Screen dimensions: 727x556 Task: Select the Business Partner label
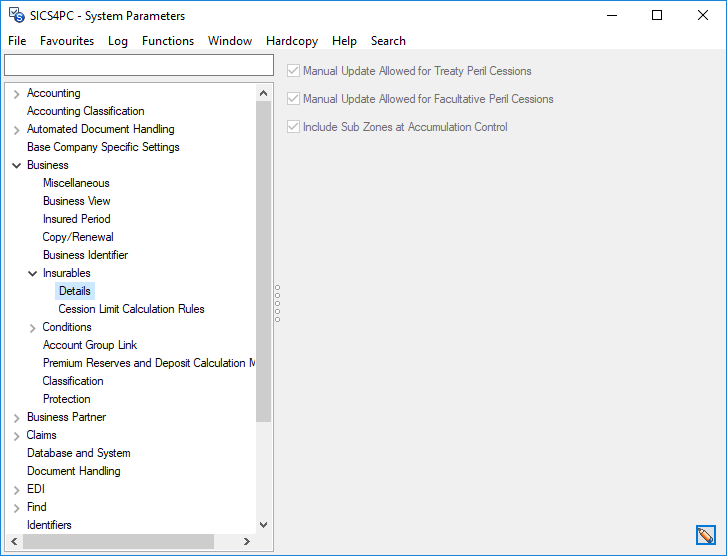(x=66, y=417)
